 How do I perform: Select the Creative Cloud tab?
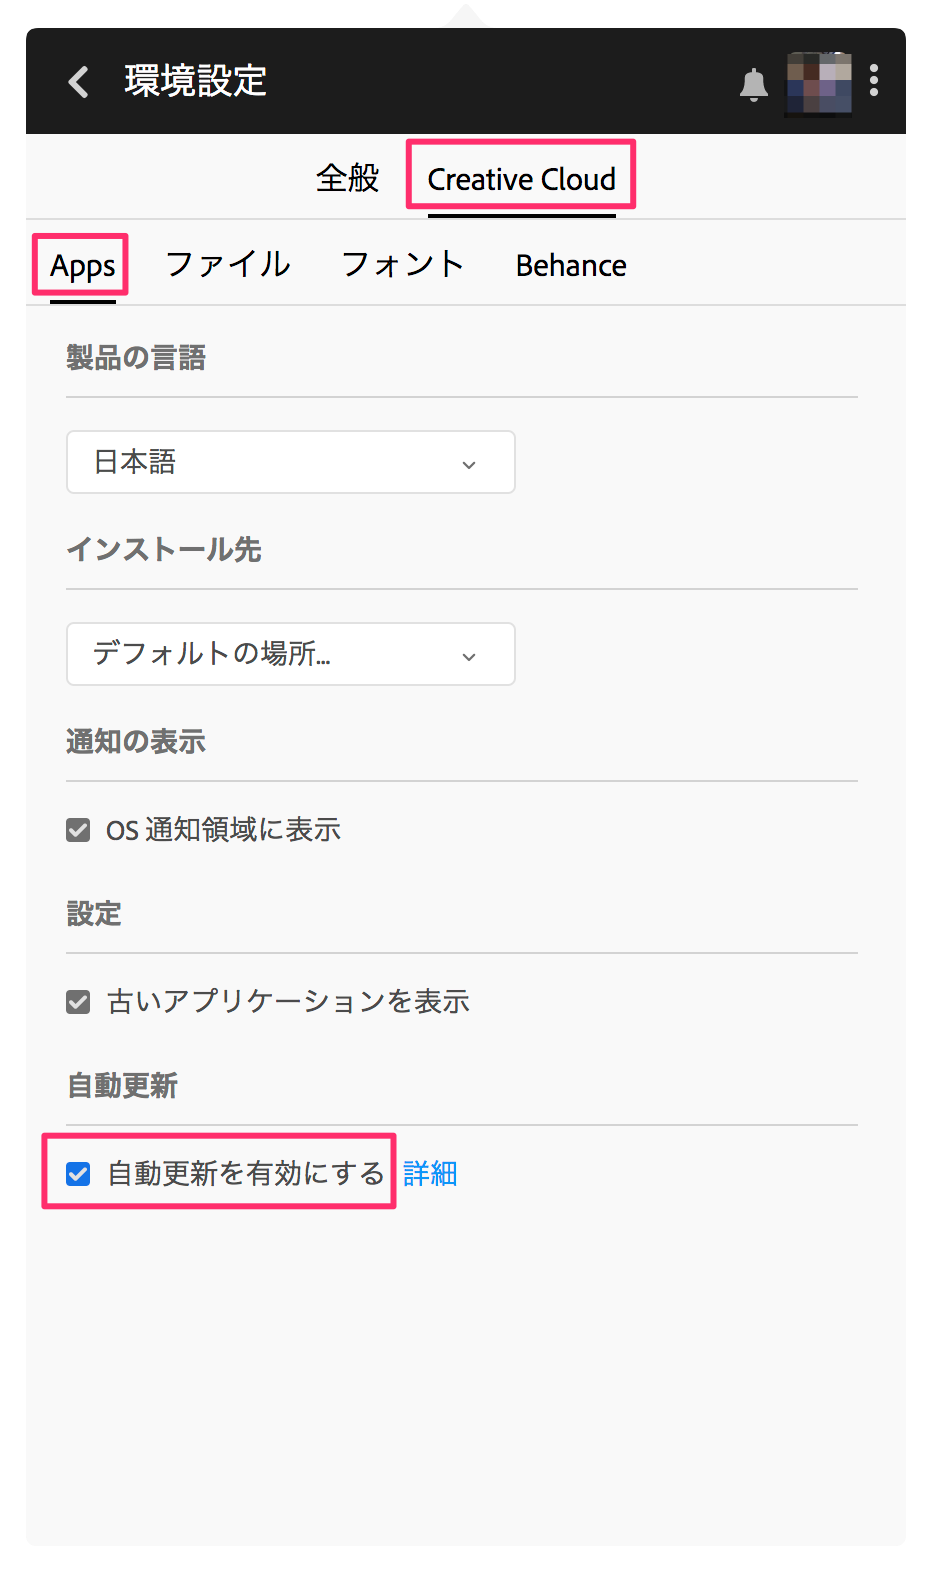[x=522, y=180]
